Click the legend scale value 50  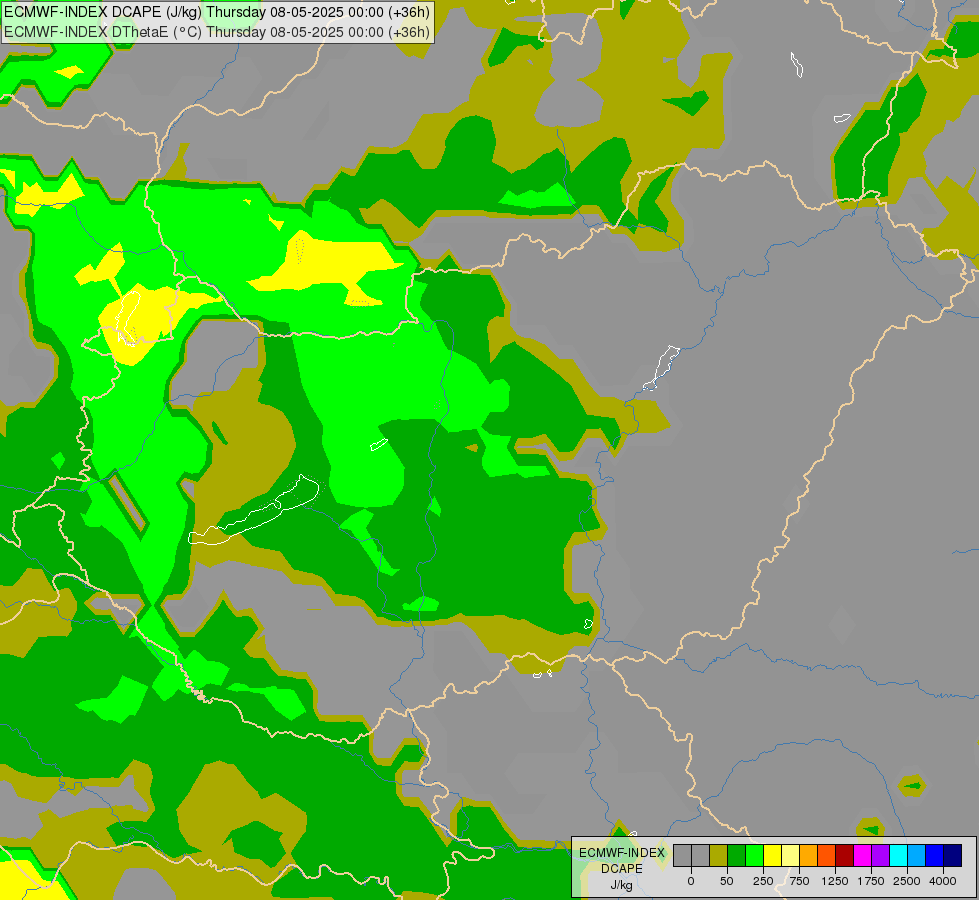[727, 881]
